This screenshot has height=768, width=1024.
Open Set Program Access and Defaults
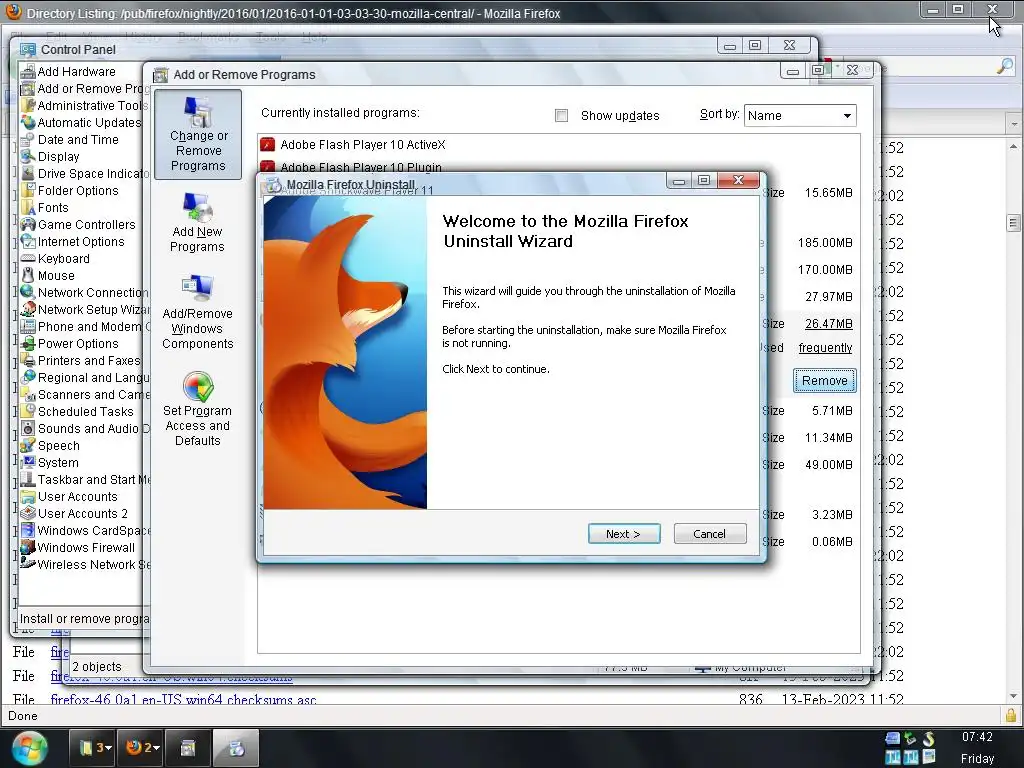coord(197,409)
